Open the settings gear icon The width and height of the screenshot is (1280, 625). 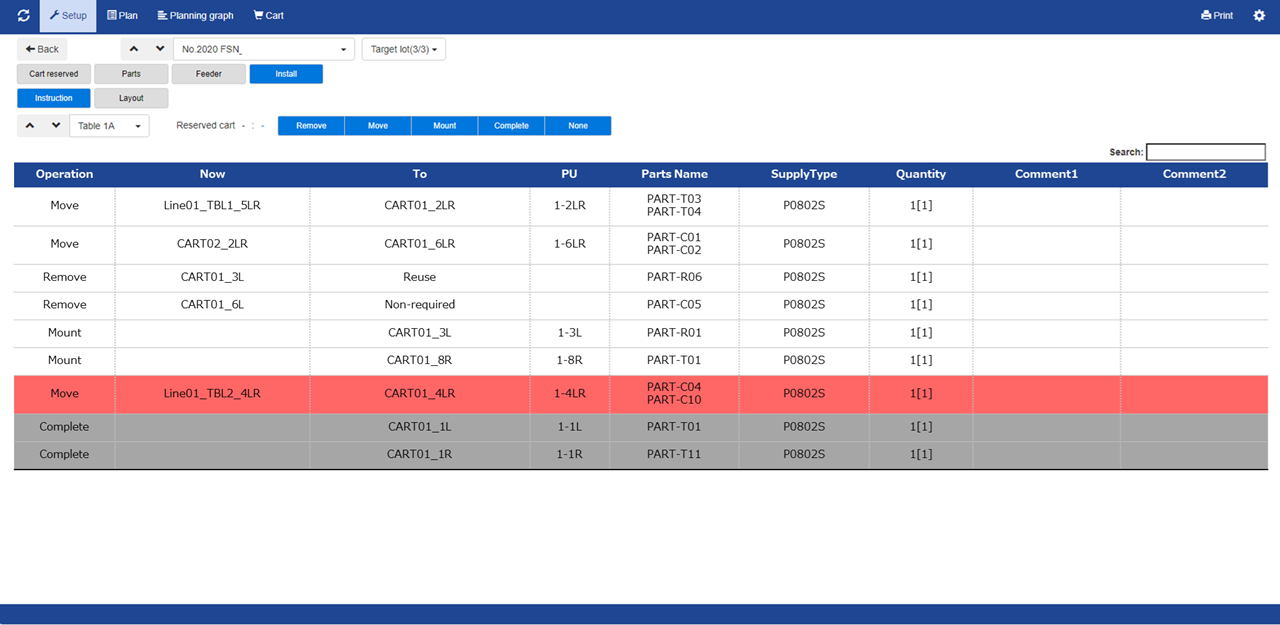1259,16
